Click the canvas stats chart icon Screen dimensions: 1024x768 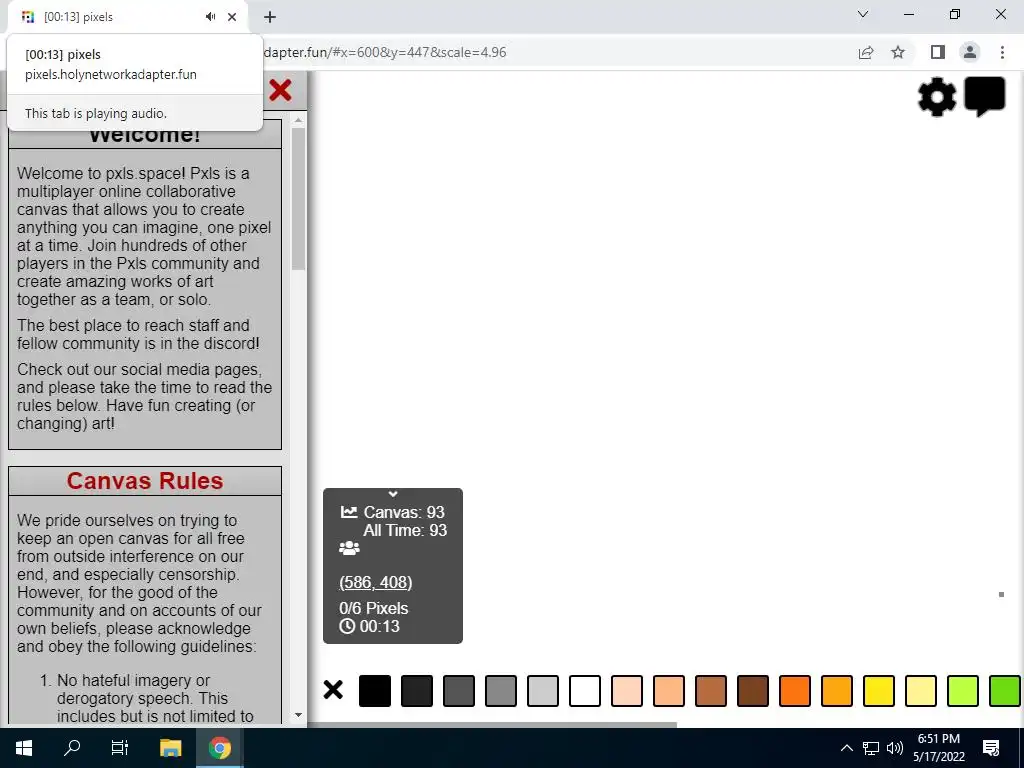pos(349,512)
